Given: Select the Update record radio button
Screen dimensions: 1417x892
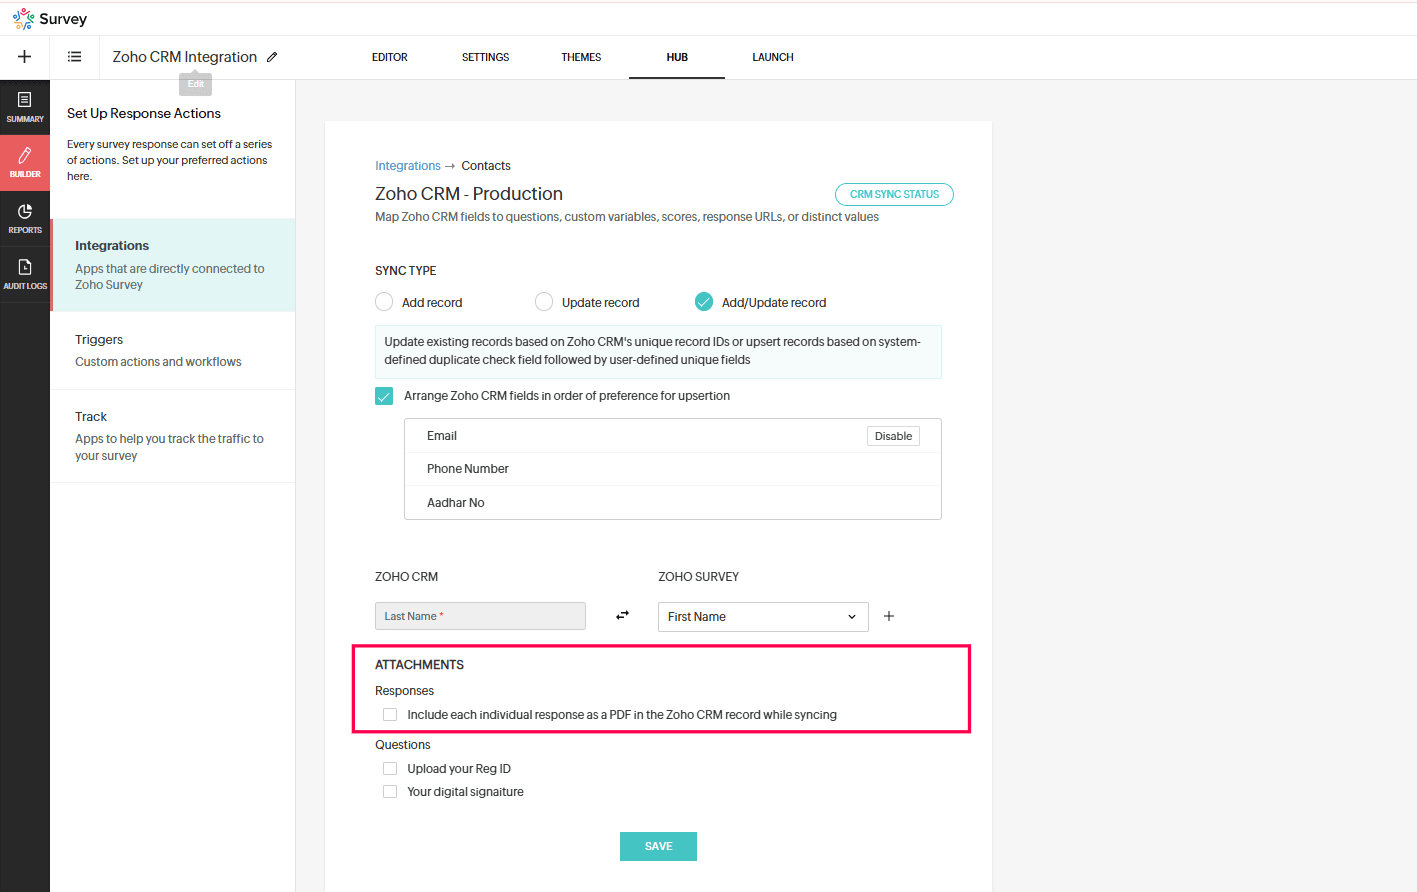Looking at the screenshot, I should (x=544, y=302).
